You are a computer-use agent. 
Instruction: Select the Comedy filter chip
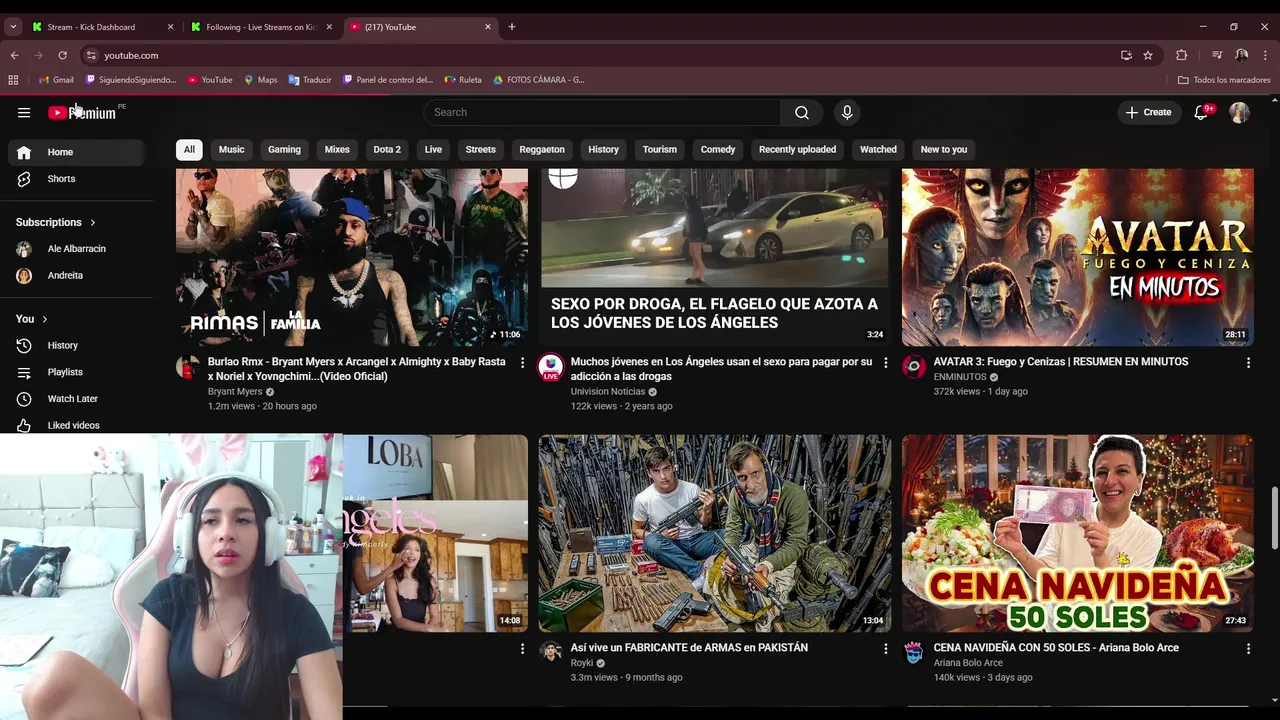point(718,150)
